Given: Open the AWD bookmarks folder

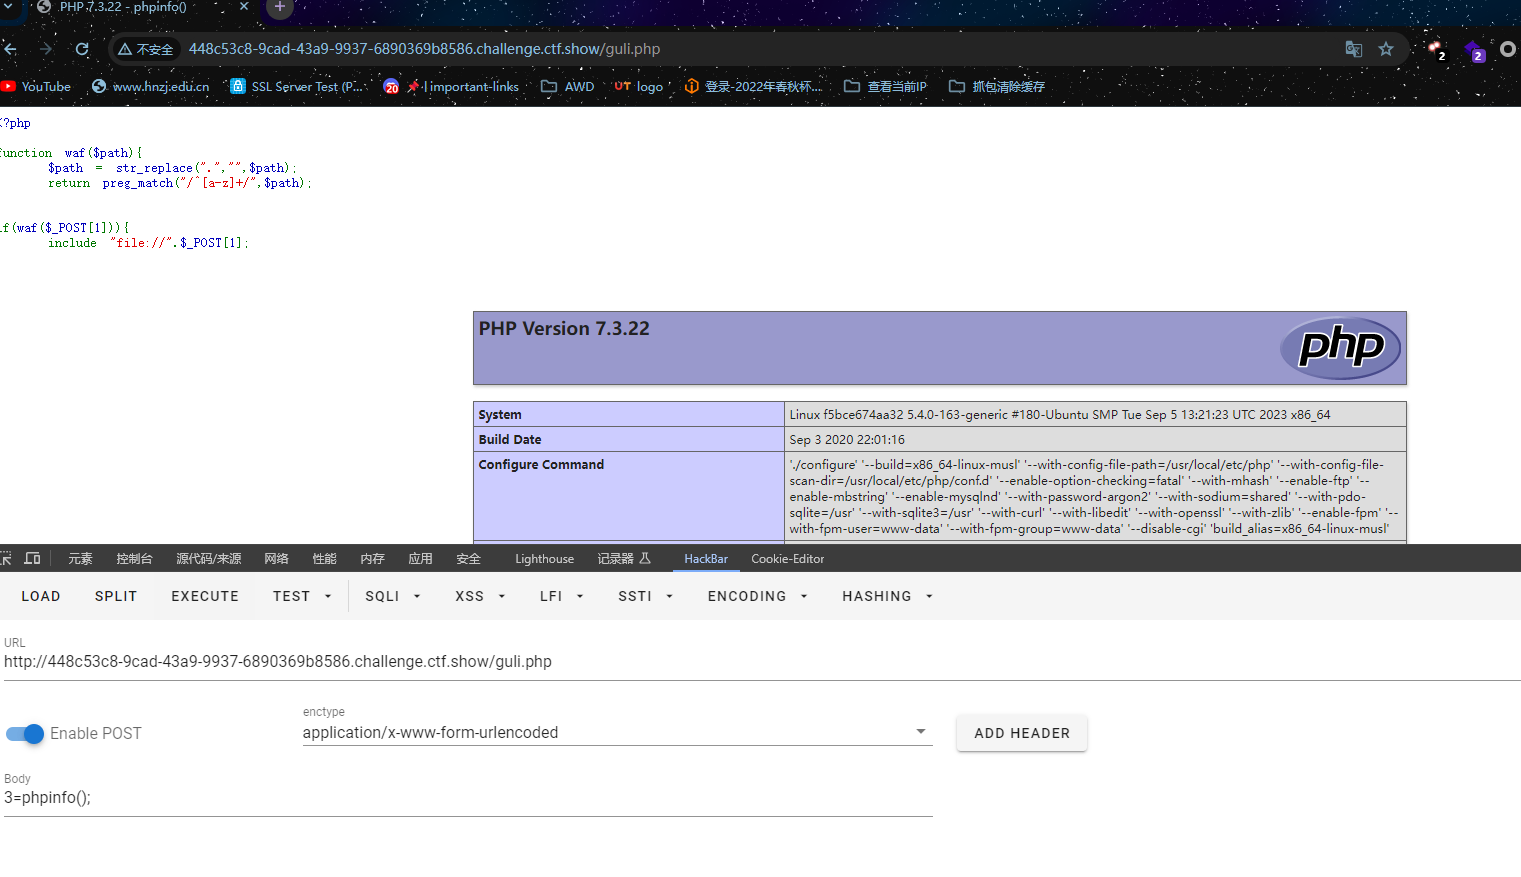Looking at the screenshot, I should pyautogui.click(x=568, y=87).
